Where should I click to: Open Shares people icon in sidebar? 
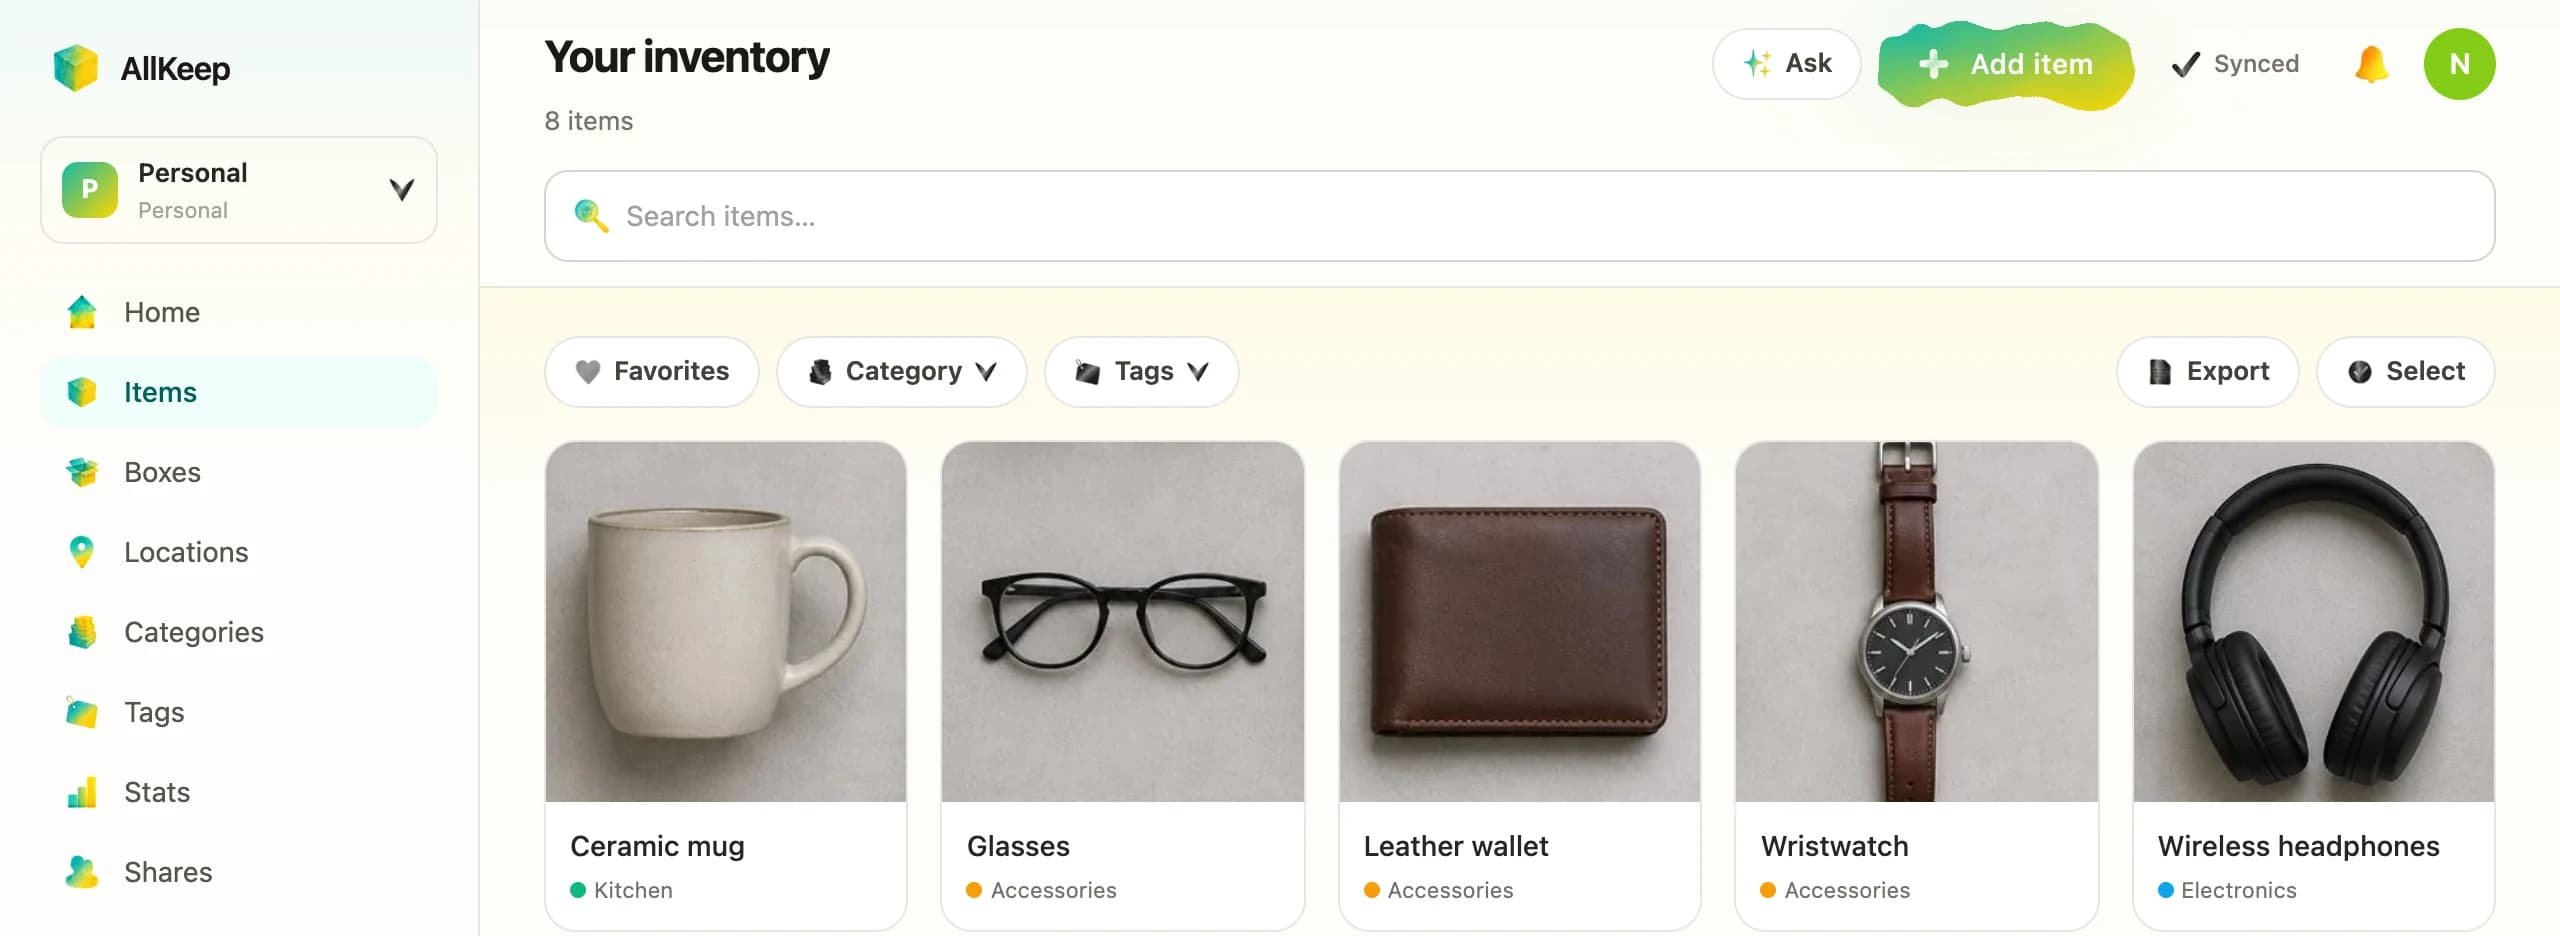tap(82, 872)
